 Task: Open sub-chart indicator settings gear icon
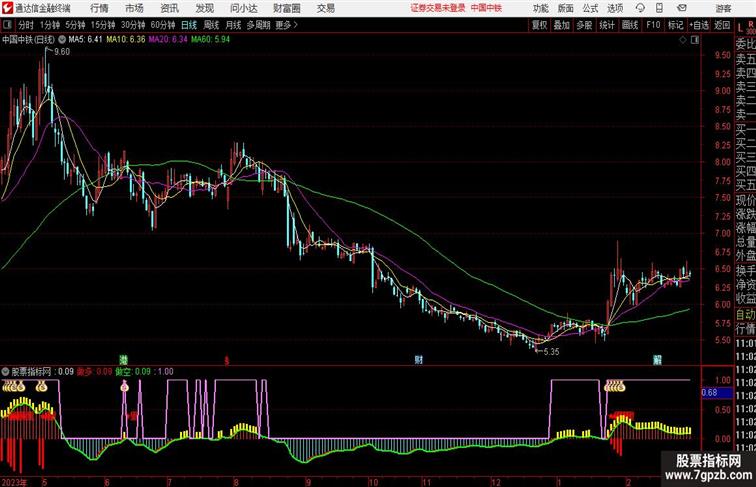pos(5,371)
